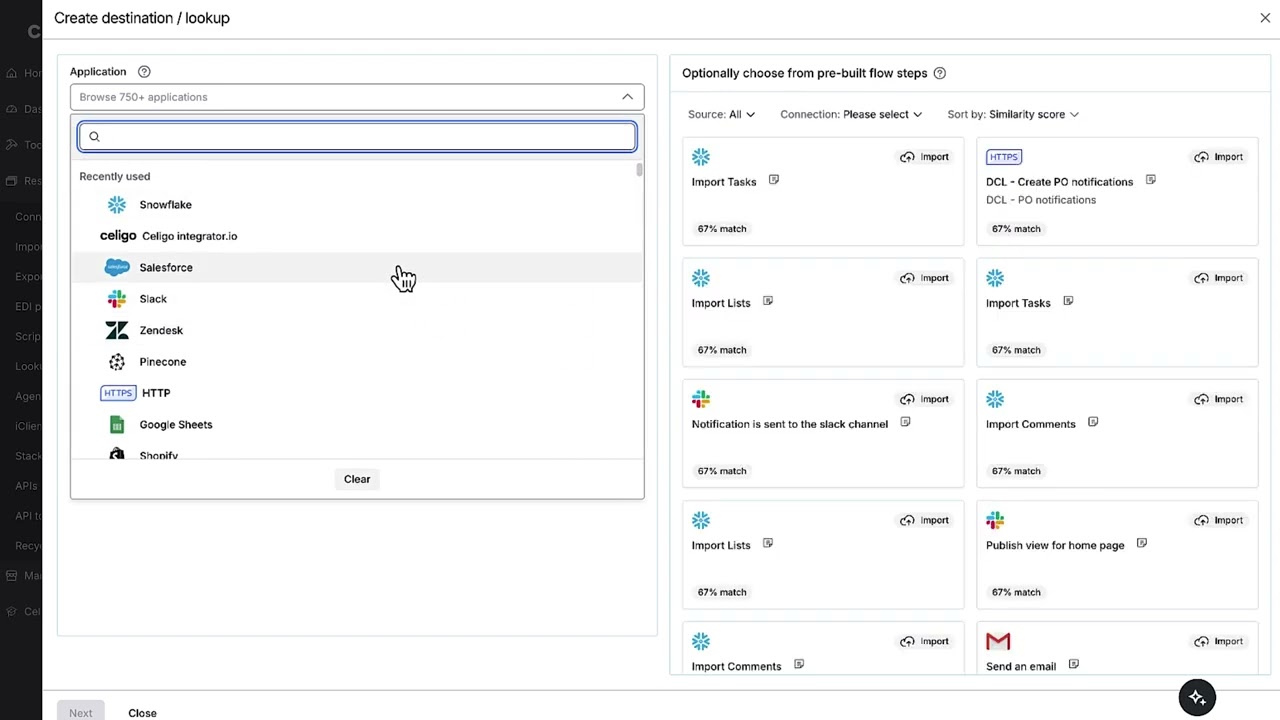Image resolution: width=1280 pixels, height=720 pixels.
Task: Click Clear in the application dropdown
Action: pyautogui.click(x=357, y=479)
